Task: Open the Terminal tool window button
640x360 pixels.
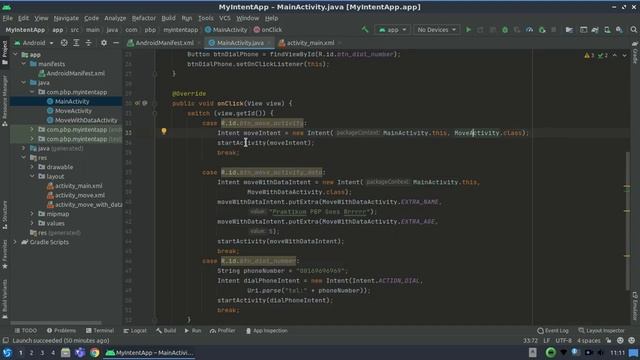Action: (100, 331)
